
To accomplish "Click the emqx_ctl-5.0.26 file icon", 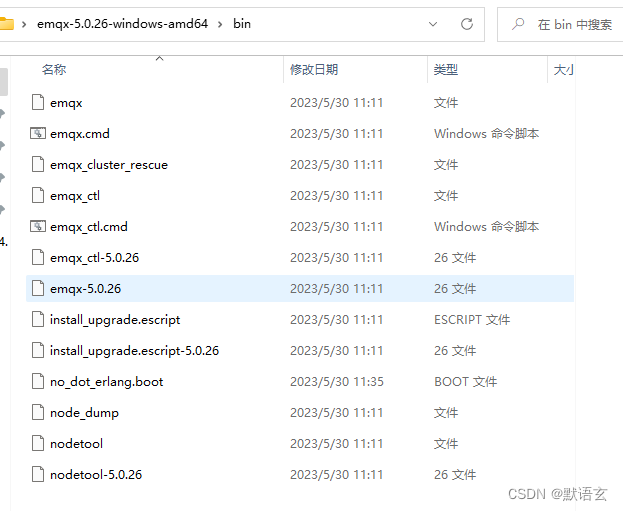I will point(38,257).
